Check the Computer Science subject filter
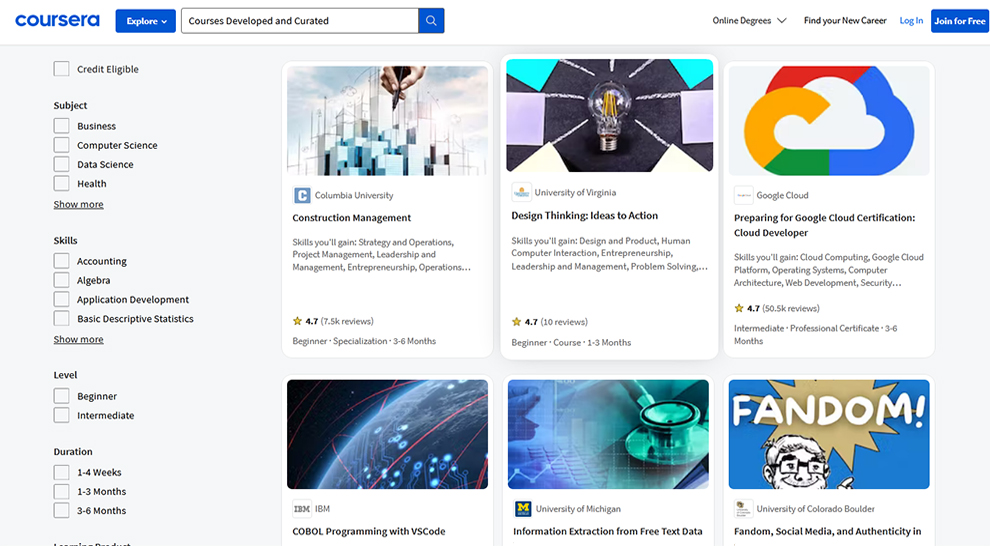The image size is (990, 546). point(61,145)
